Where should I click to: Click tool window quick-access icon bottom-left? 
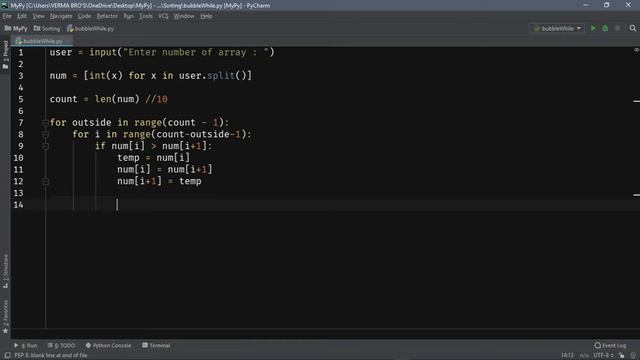[7, 356]
